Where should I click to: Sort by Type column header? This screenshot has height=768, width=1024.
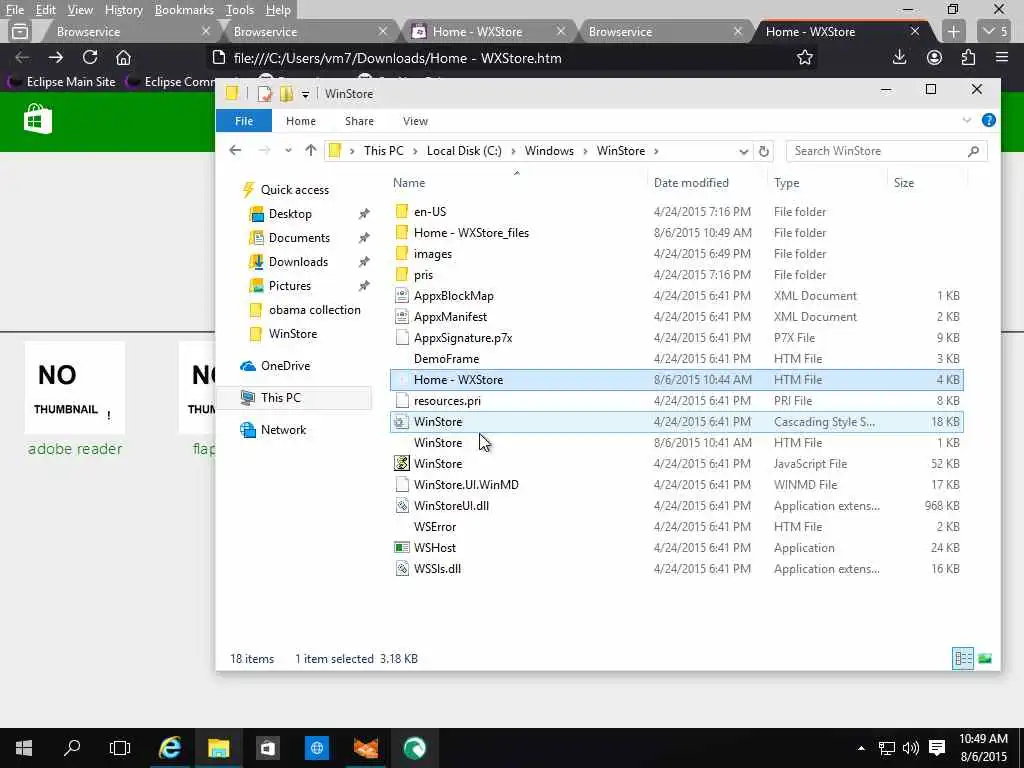click(x=786, y=183)
